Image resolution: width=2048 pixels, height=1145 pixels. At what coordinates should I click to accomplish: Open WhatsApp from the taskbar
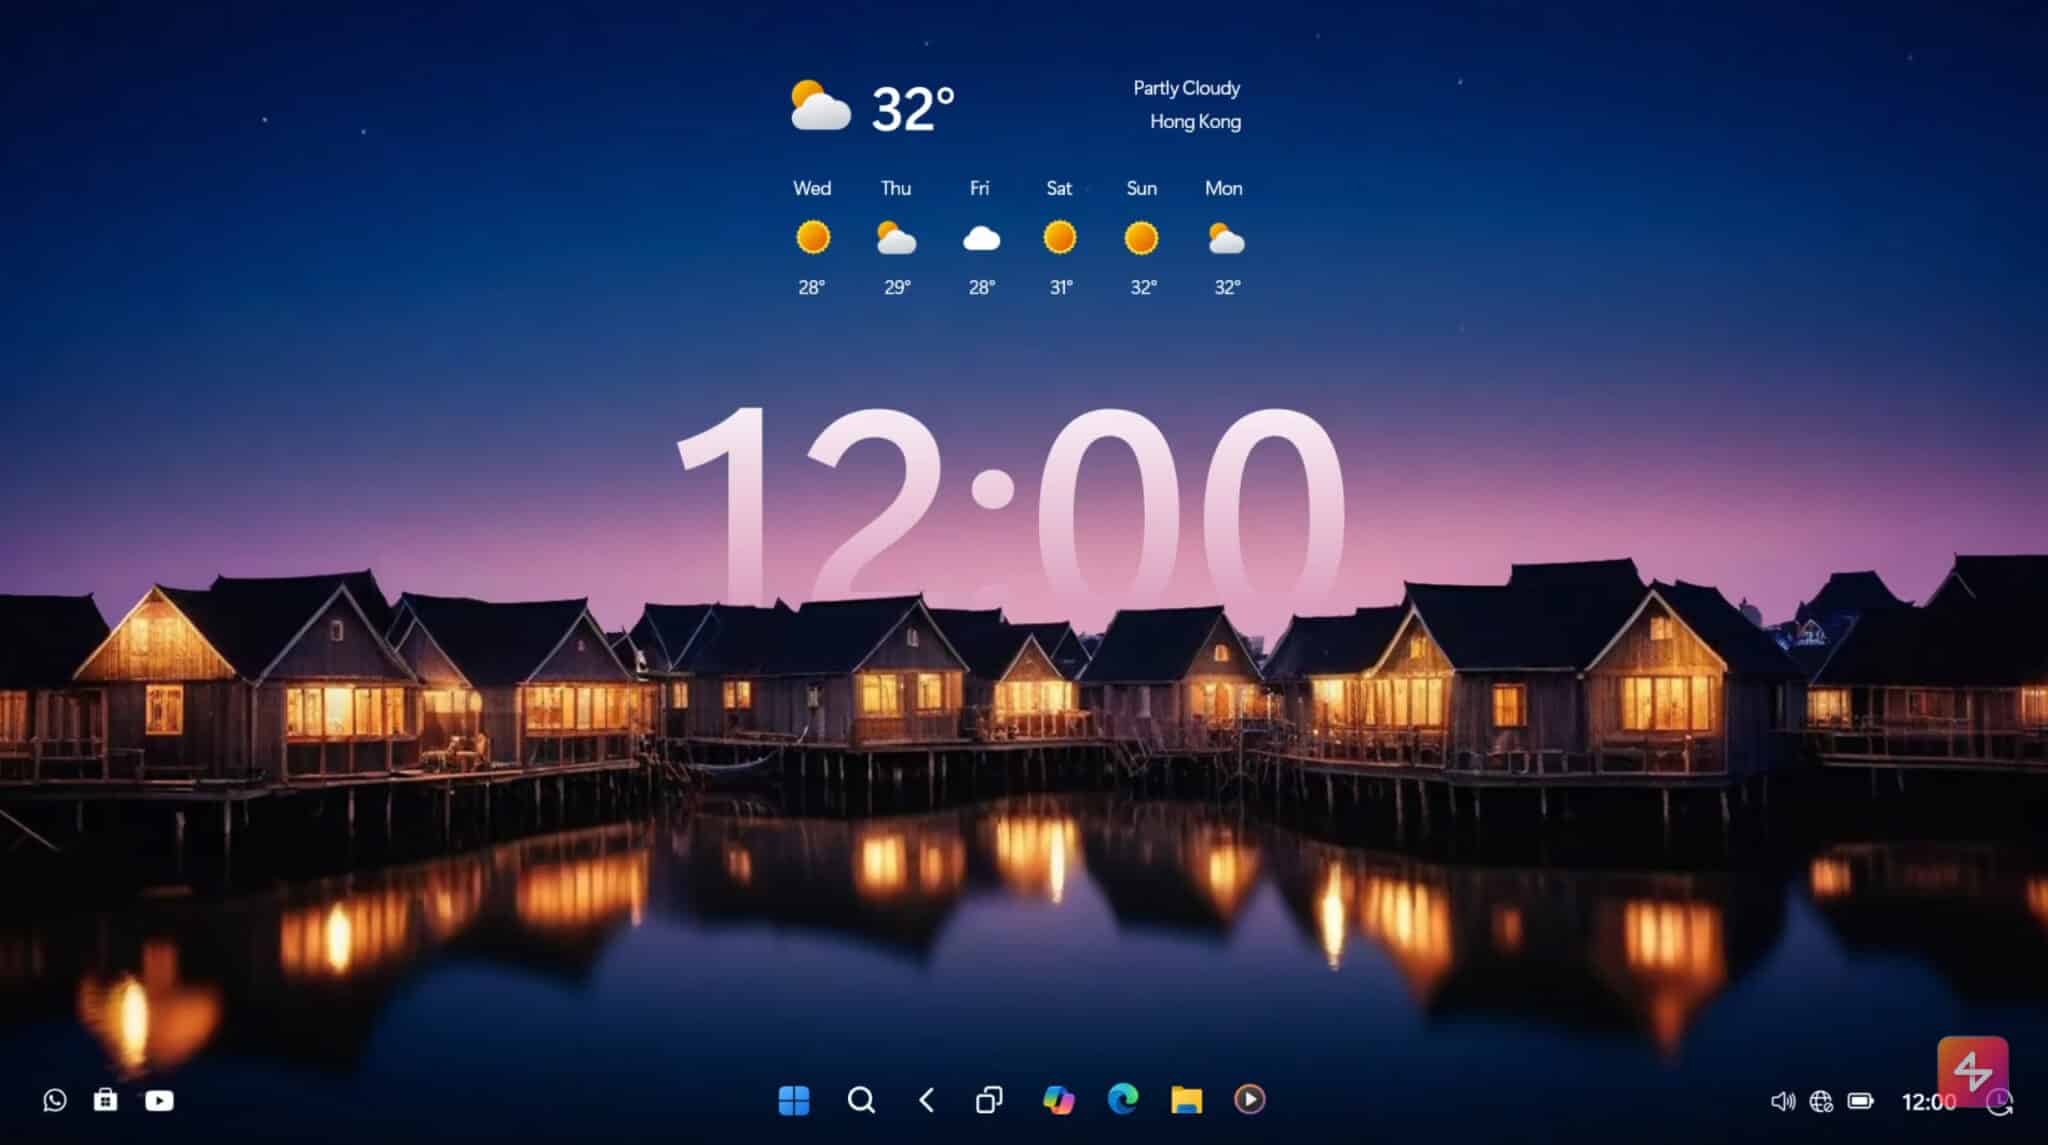[55, 1100]
